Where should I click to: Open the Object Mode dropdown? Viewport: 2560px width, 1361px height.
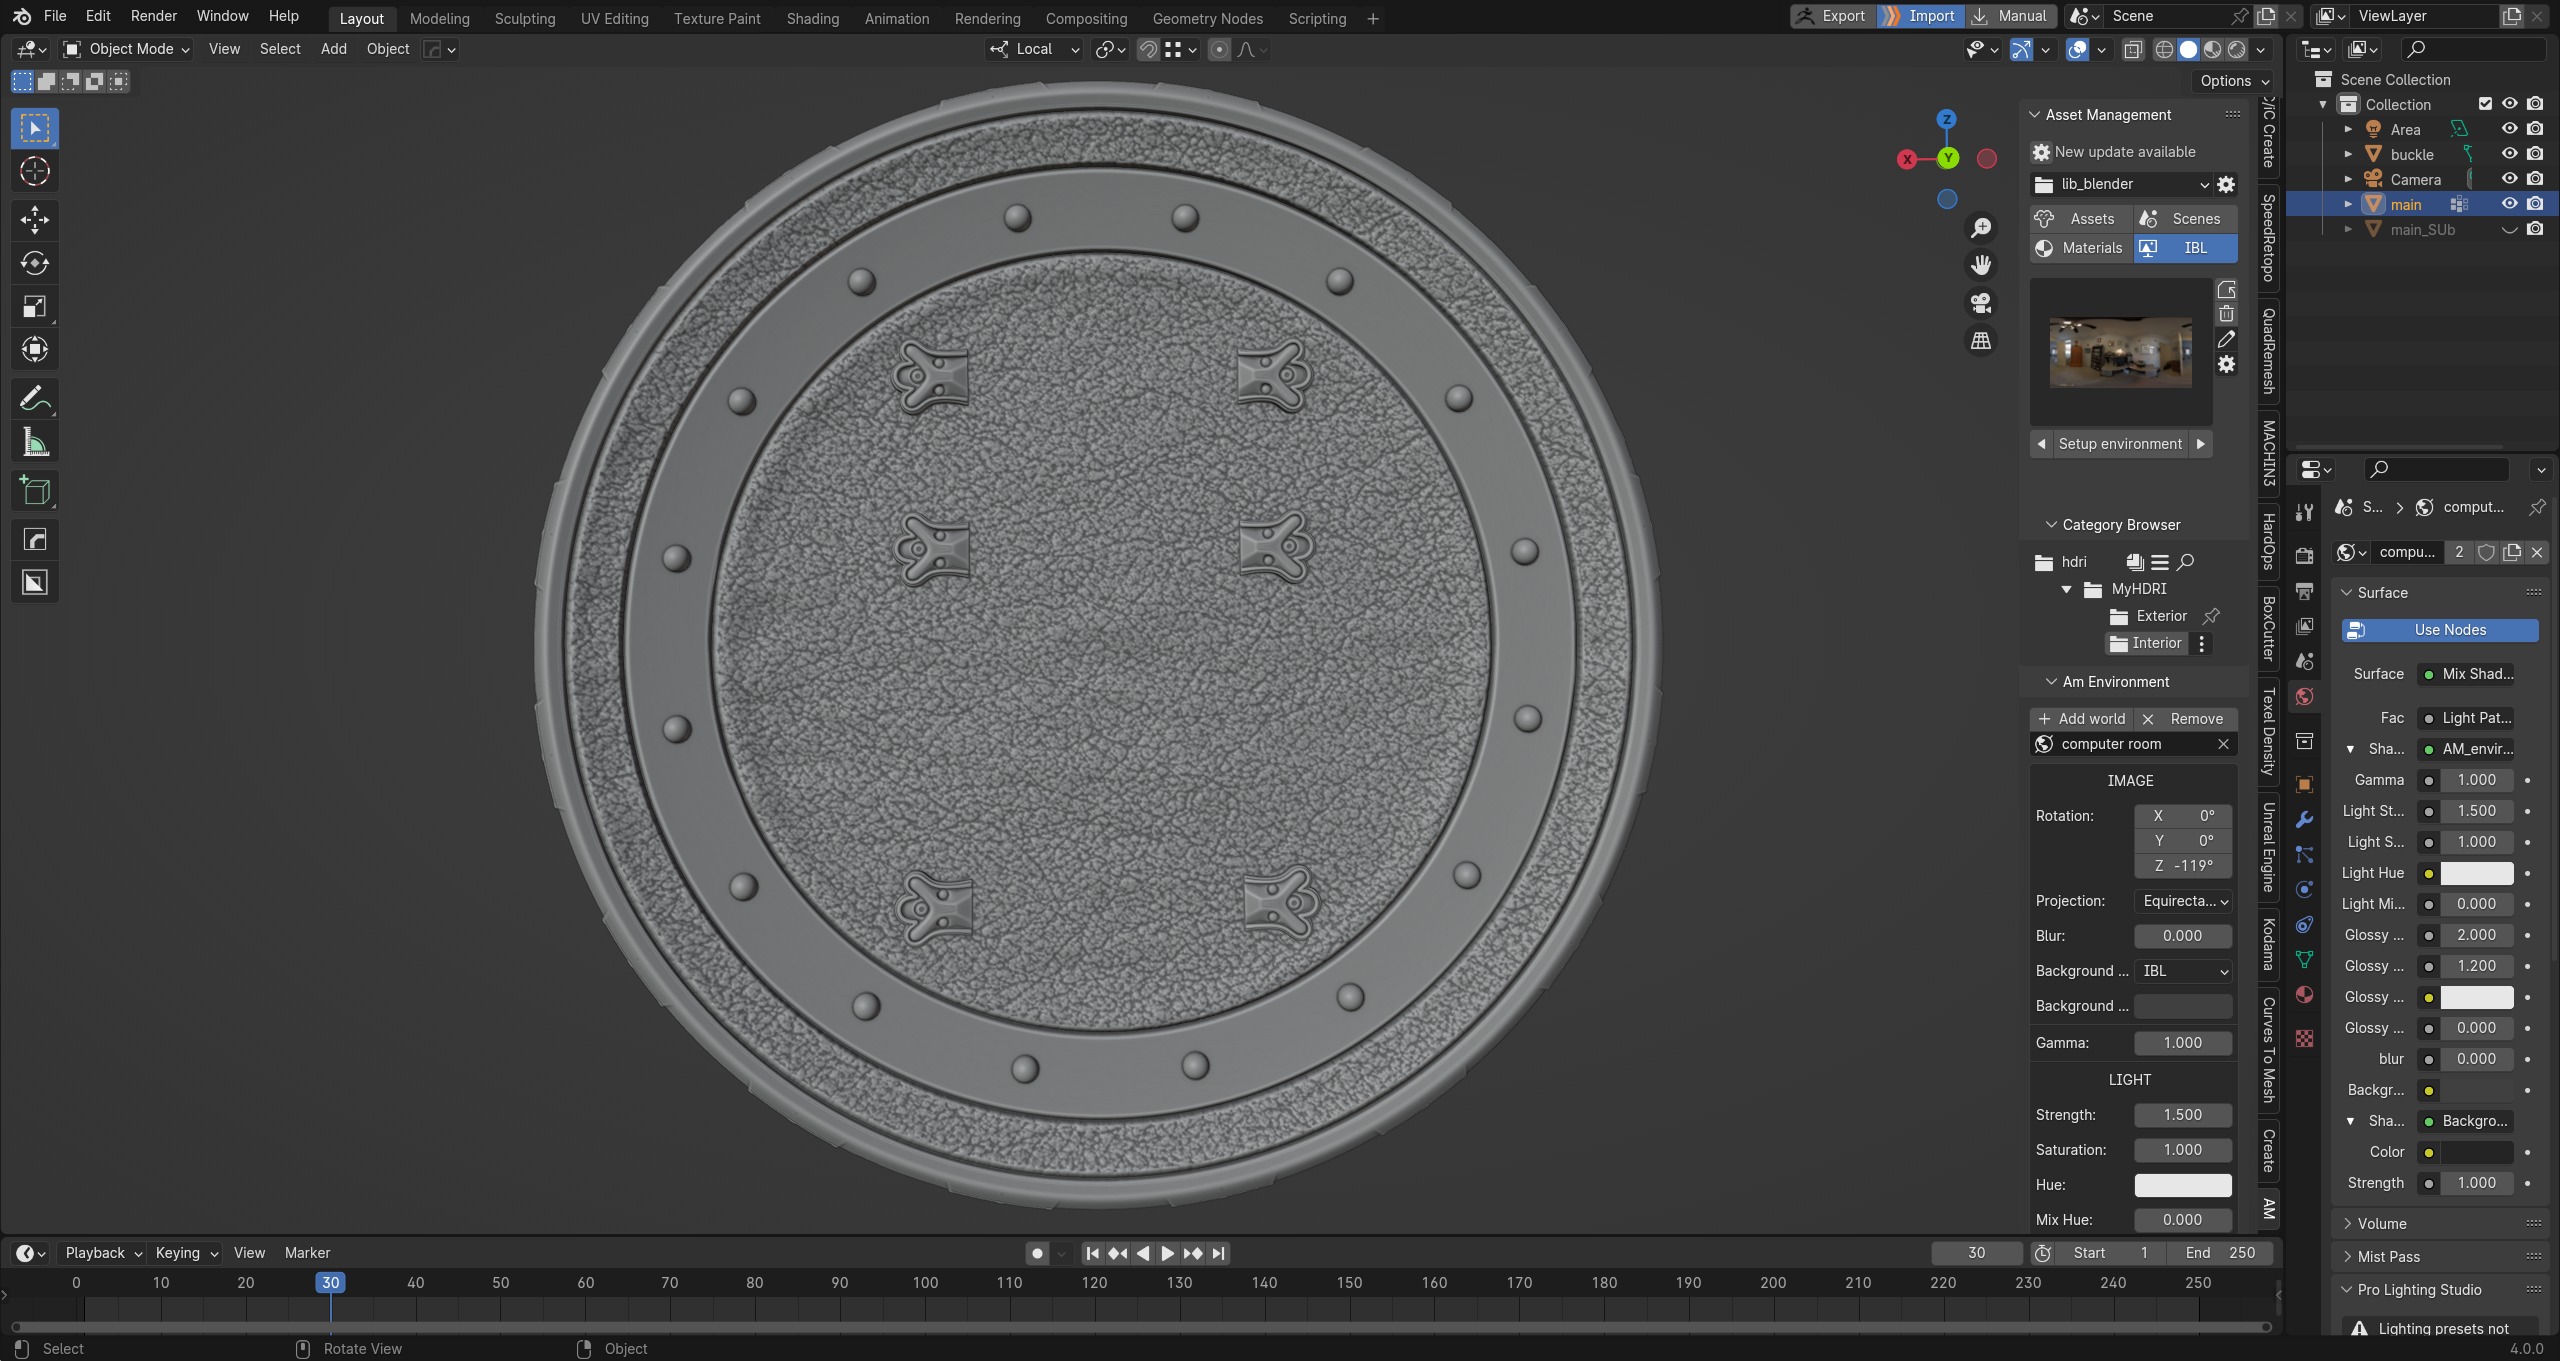[x=126, y=49]
